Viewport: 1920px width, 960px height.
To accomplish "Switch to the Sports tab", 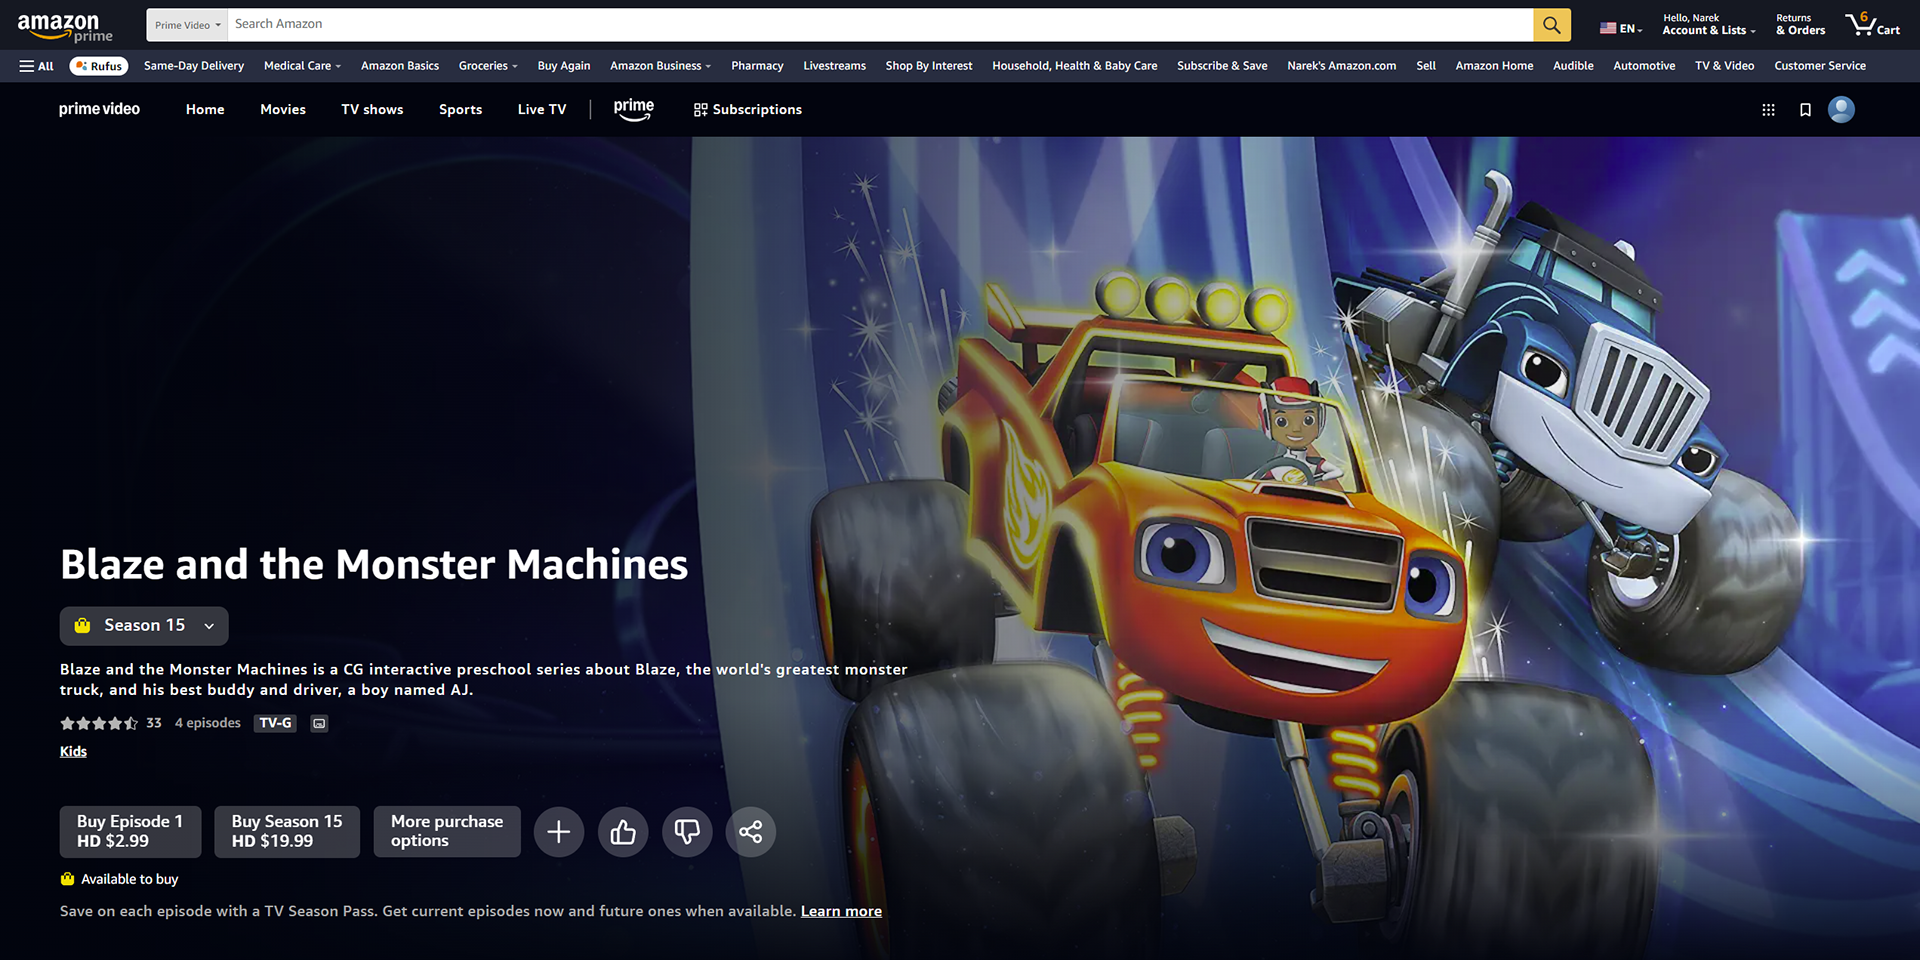I will [460, 110].
